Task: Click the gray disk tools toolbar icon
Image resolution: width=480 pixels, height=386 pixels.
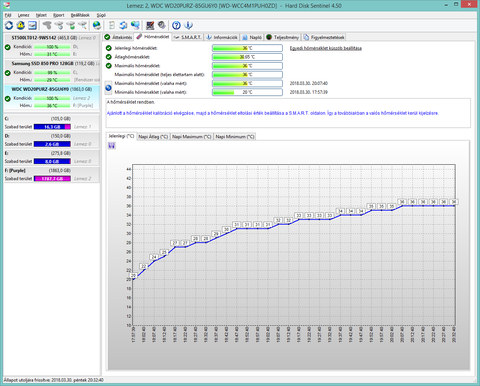Action: pos(162,25)
